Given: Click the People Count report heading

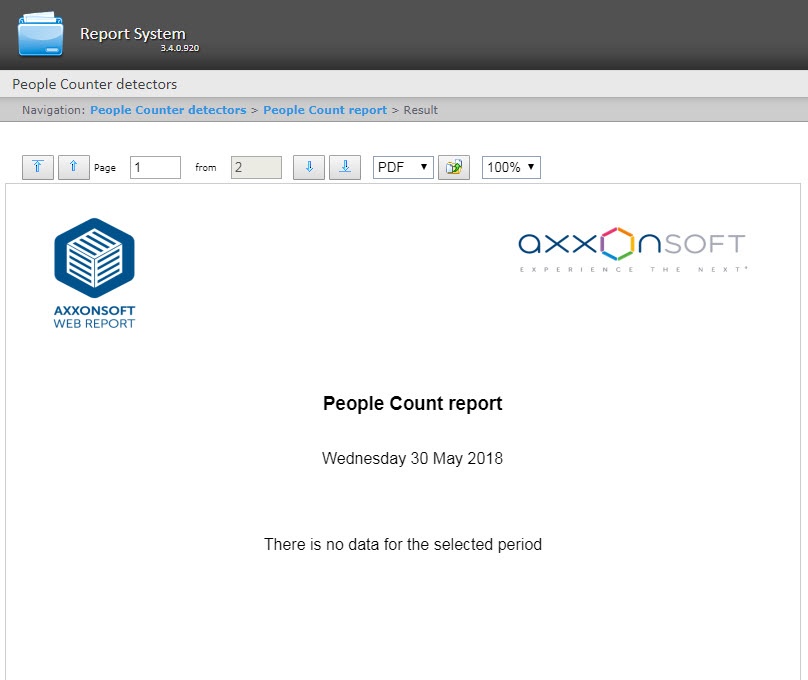Looking at the screenshot, I should point(412,404).
